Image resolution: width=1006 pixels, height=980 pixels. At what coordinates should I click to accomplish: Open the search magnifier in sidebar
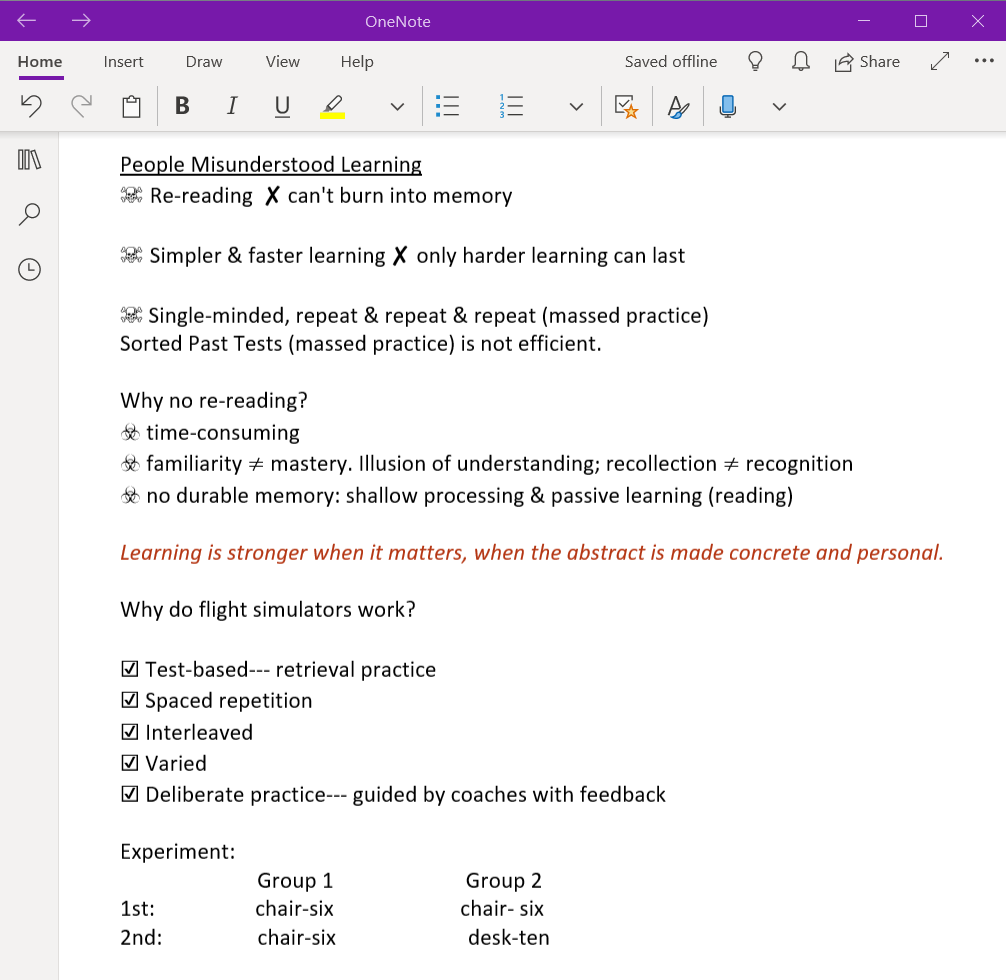30,214
